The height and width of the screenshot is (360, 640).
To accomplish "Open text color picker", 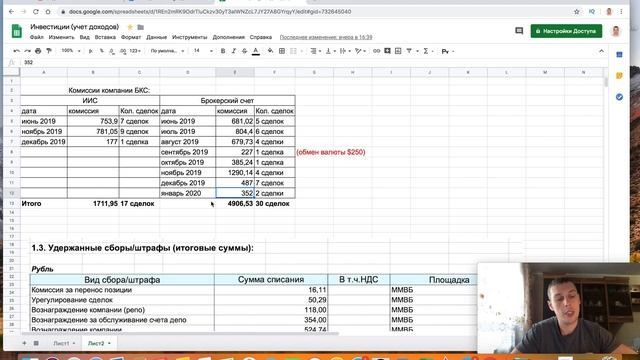I will (256, 51).
